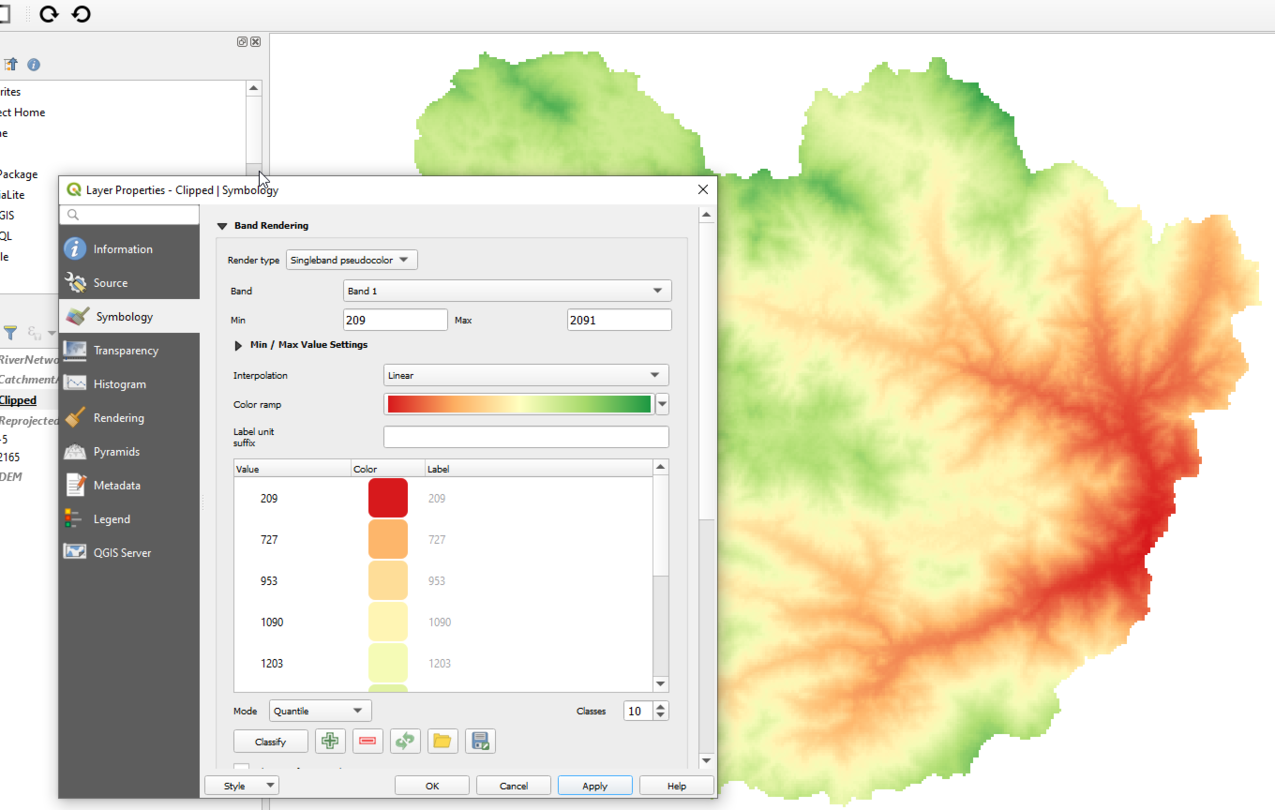Click the green arrows icon beside remove
Image resolution: width=1275 pixels, height=810 pixels.
405,741
